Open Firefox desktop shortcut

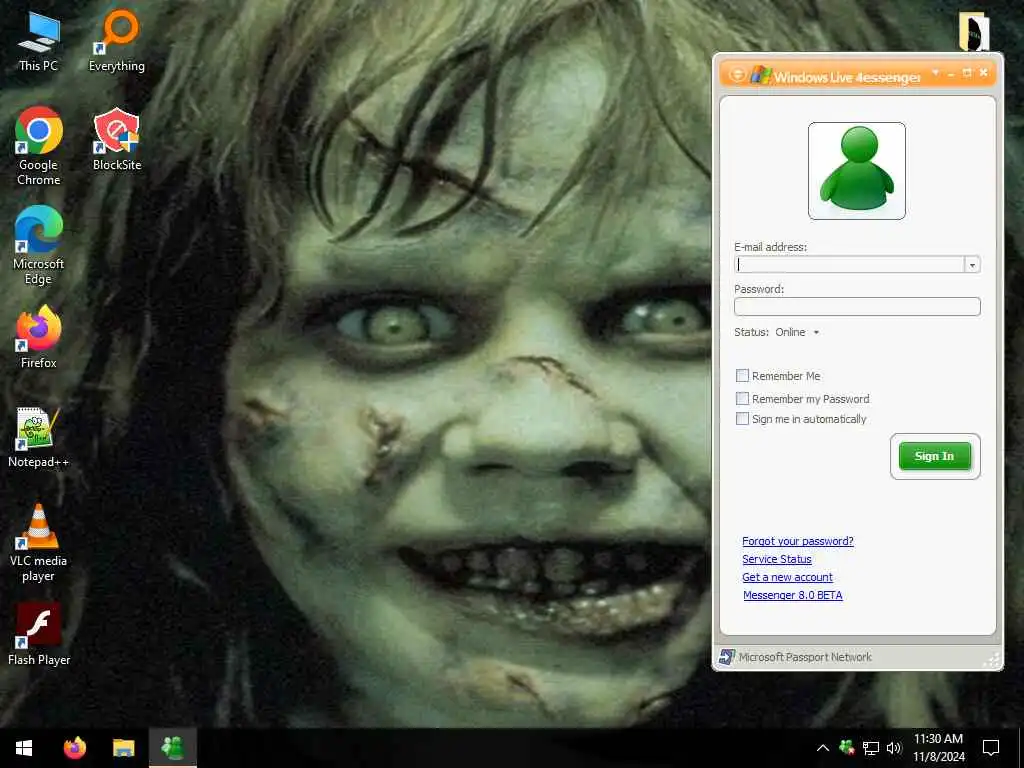39,337
